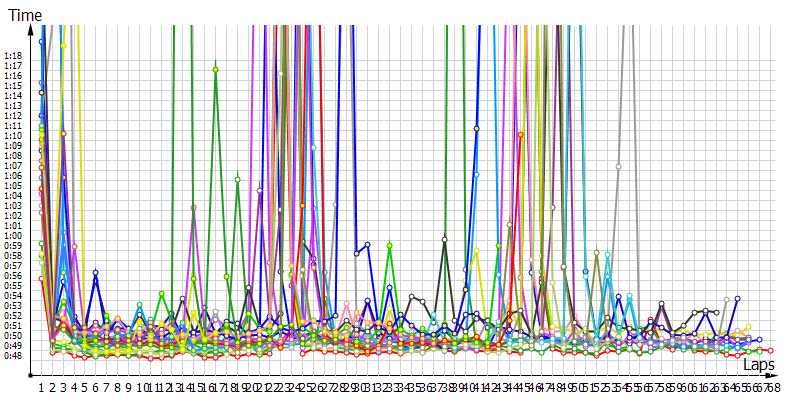
Task: Click the 1:00 label on time axis
Action: [x=13, y=235]
